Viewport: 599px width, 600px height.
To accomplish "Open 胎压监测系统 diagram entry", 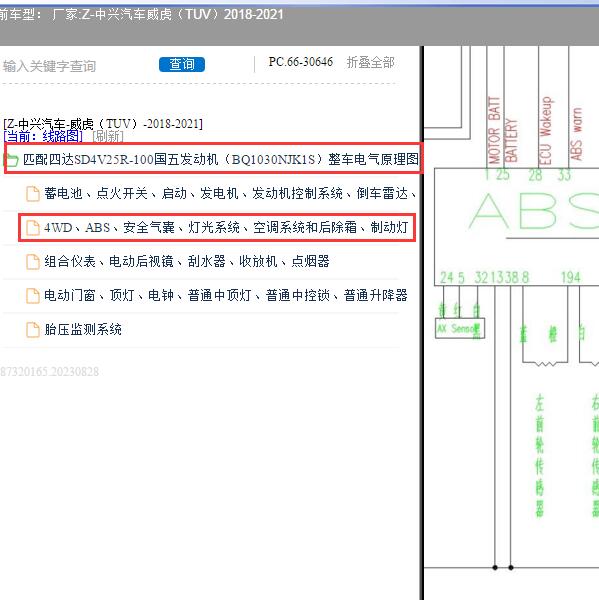I will [83, 329].
